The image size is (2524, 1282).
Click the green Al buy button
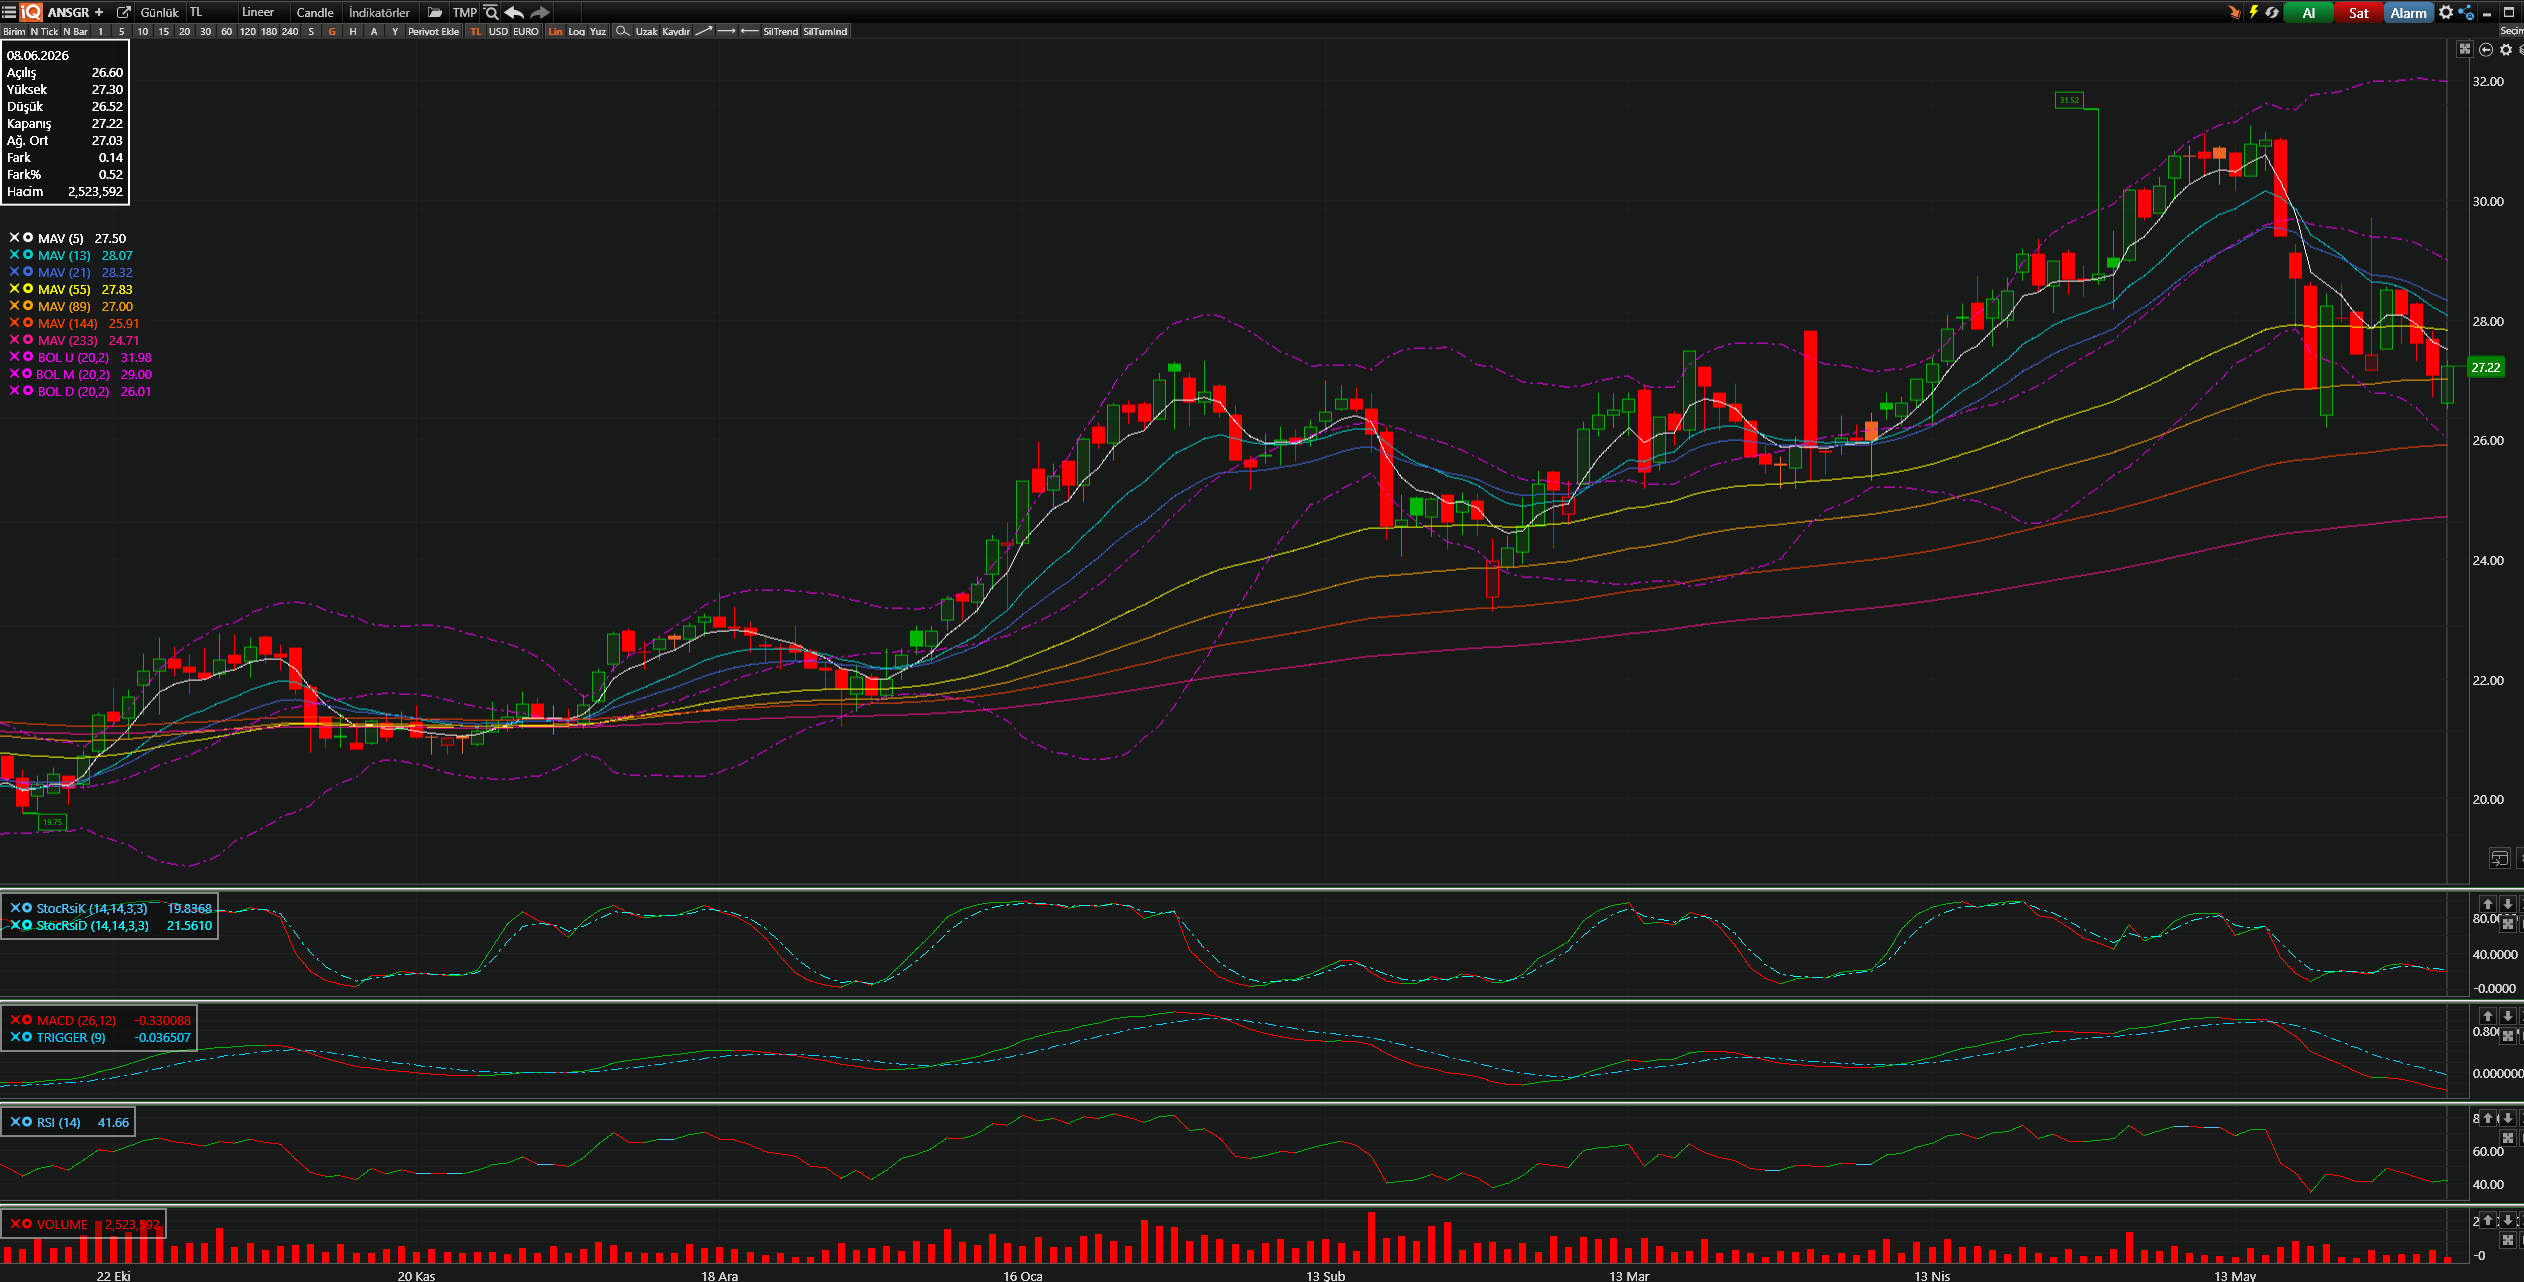2309,12
